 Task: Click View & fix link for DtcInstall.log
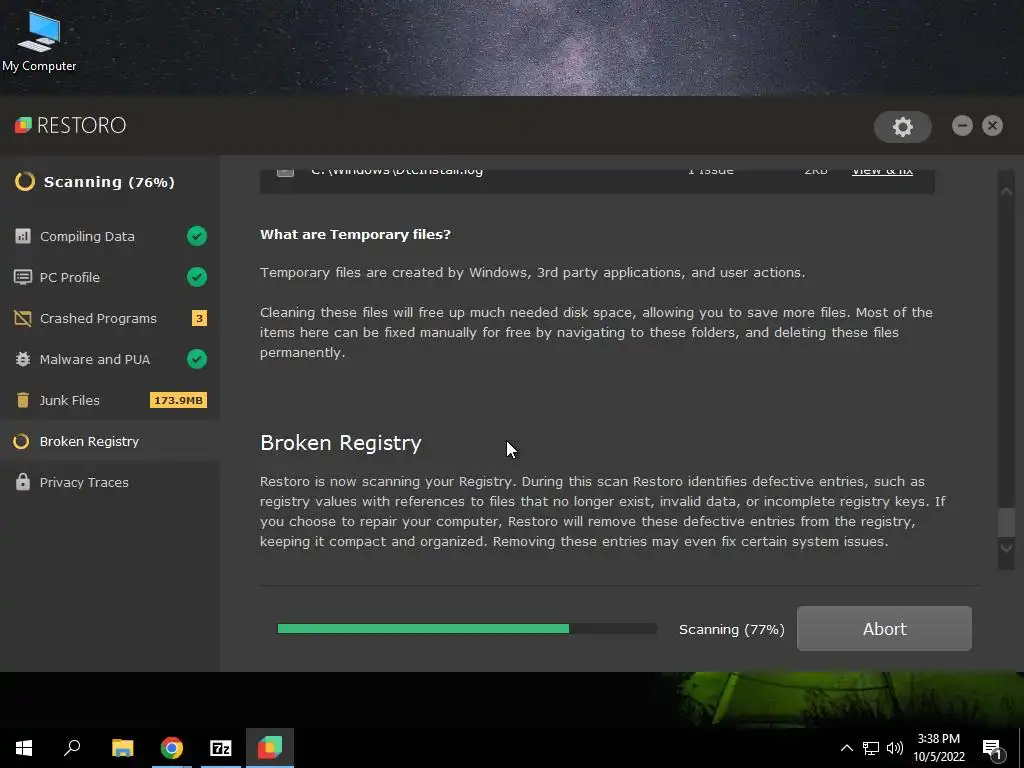(x=882, y=172)
